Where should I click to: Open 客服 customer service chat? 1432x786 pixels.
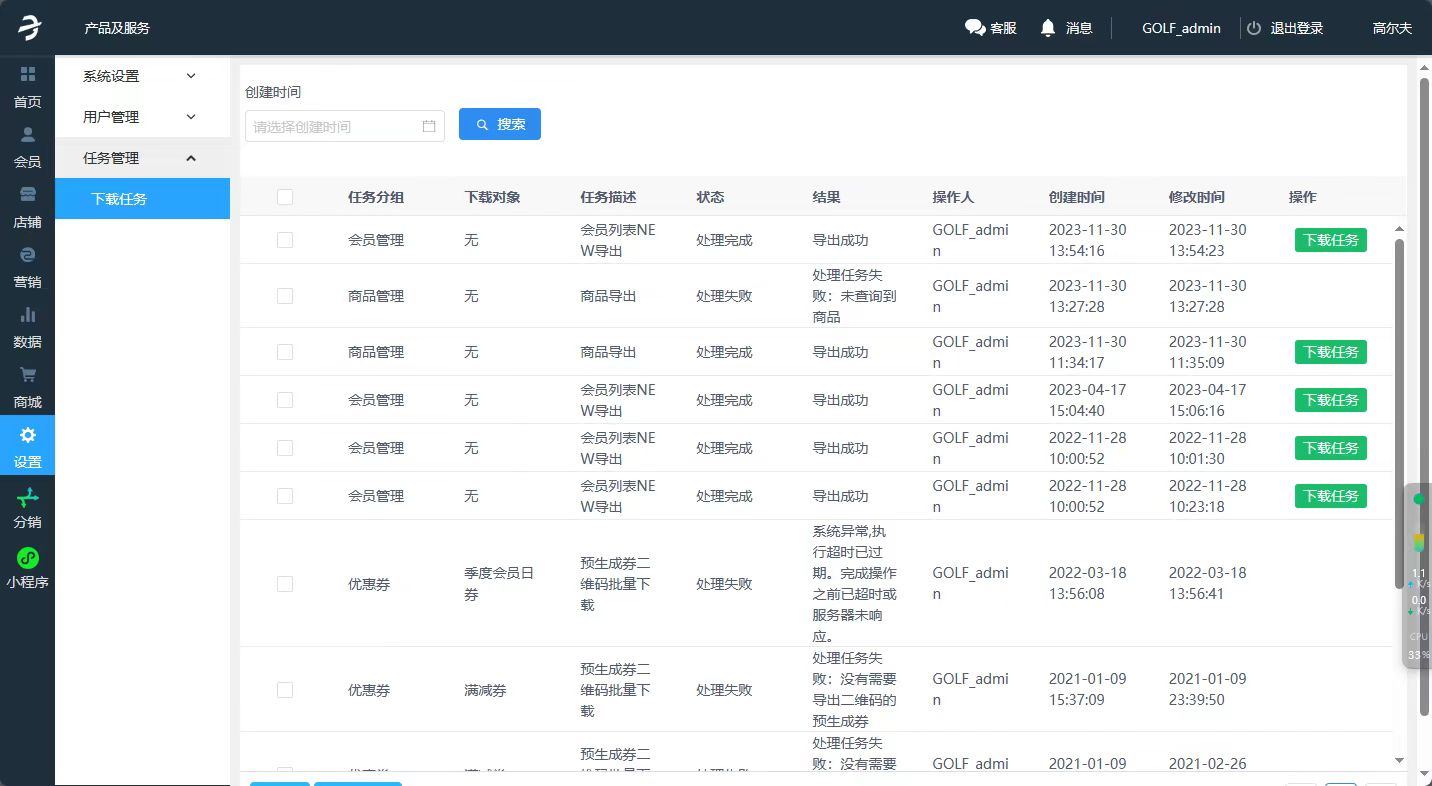tap(990, 28)
